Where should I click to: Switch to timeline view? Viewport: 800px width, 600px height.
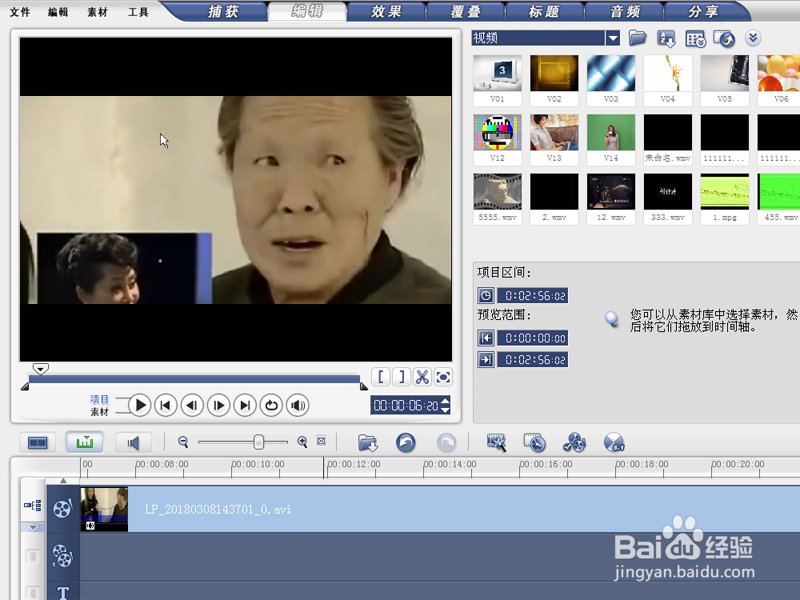tap(85, 442)
